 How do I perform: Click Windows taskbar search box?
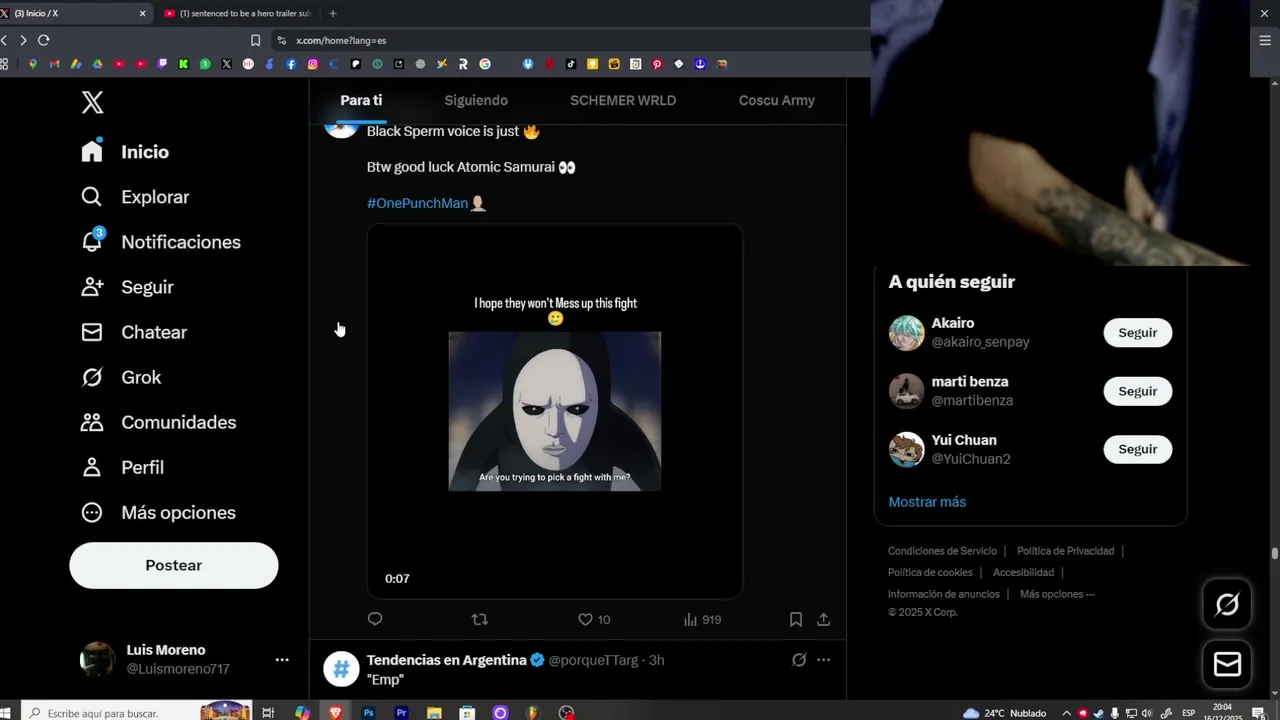click(137, 712)
